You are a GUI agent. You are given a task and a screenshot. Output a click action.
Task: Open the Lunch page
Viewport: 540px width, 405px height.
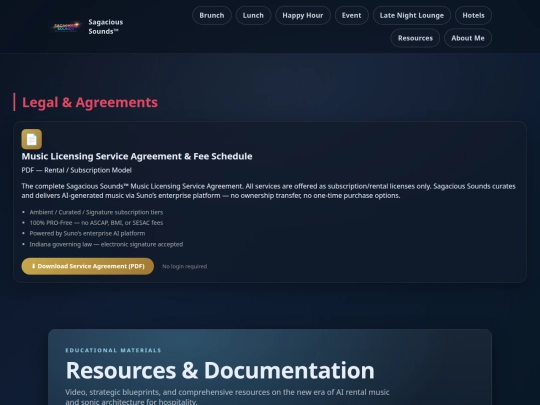[253, 15]
